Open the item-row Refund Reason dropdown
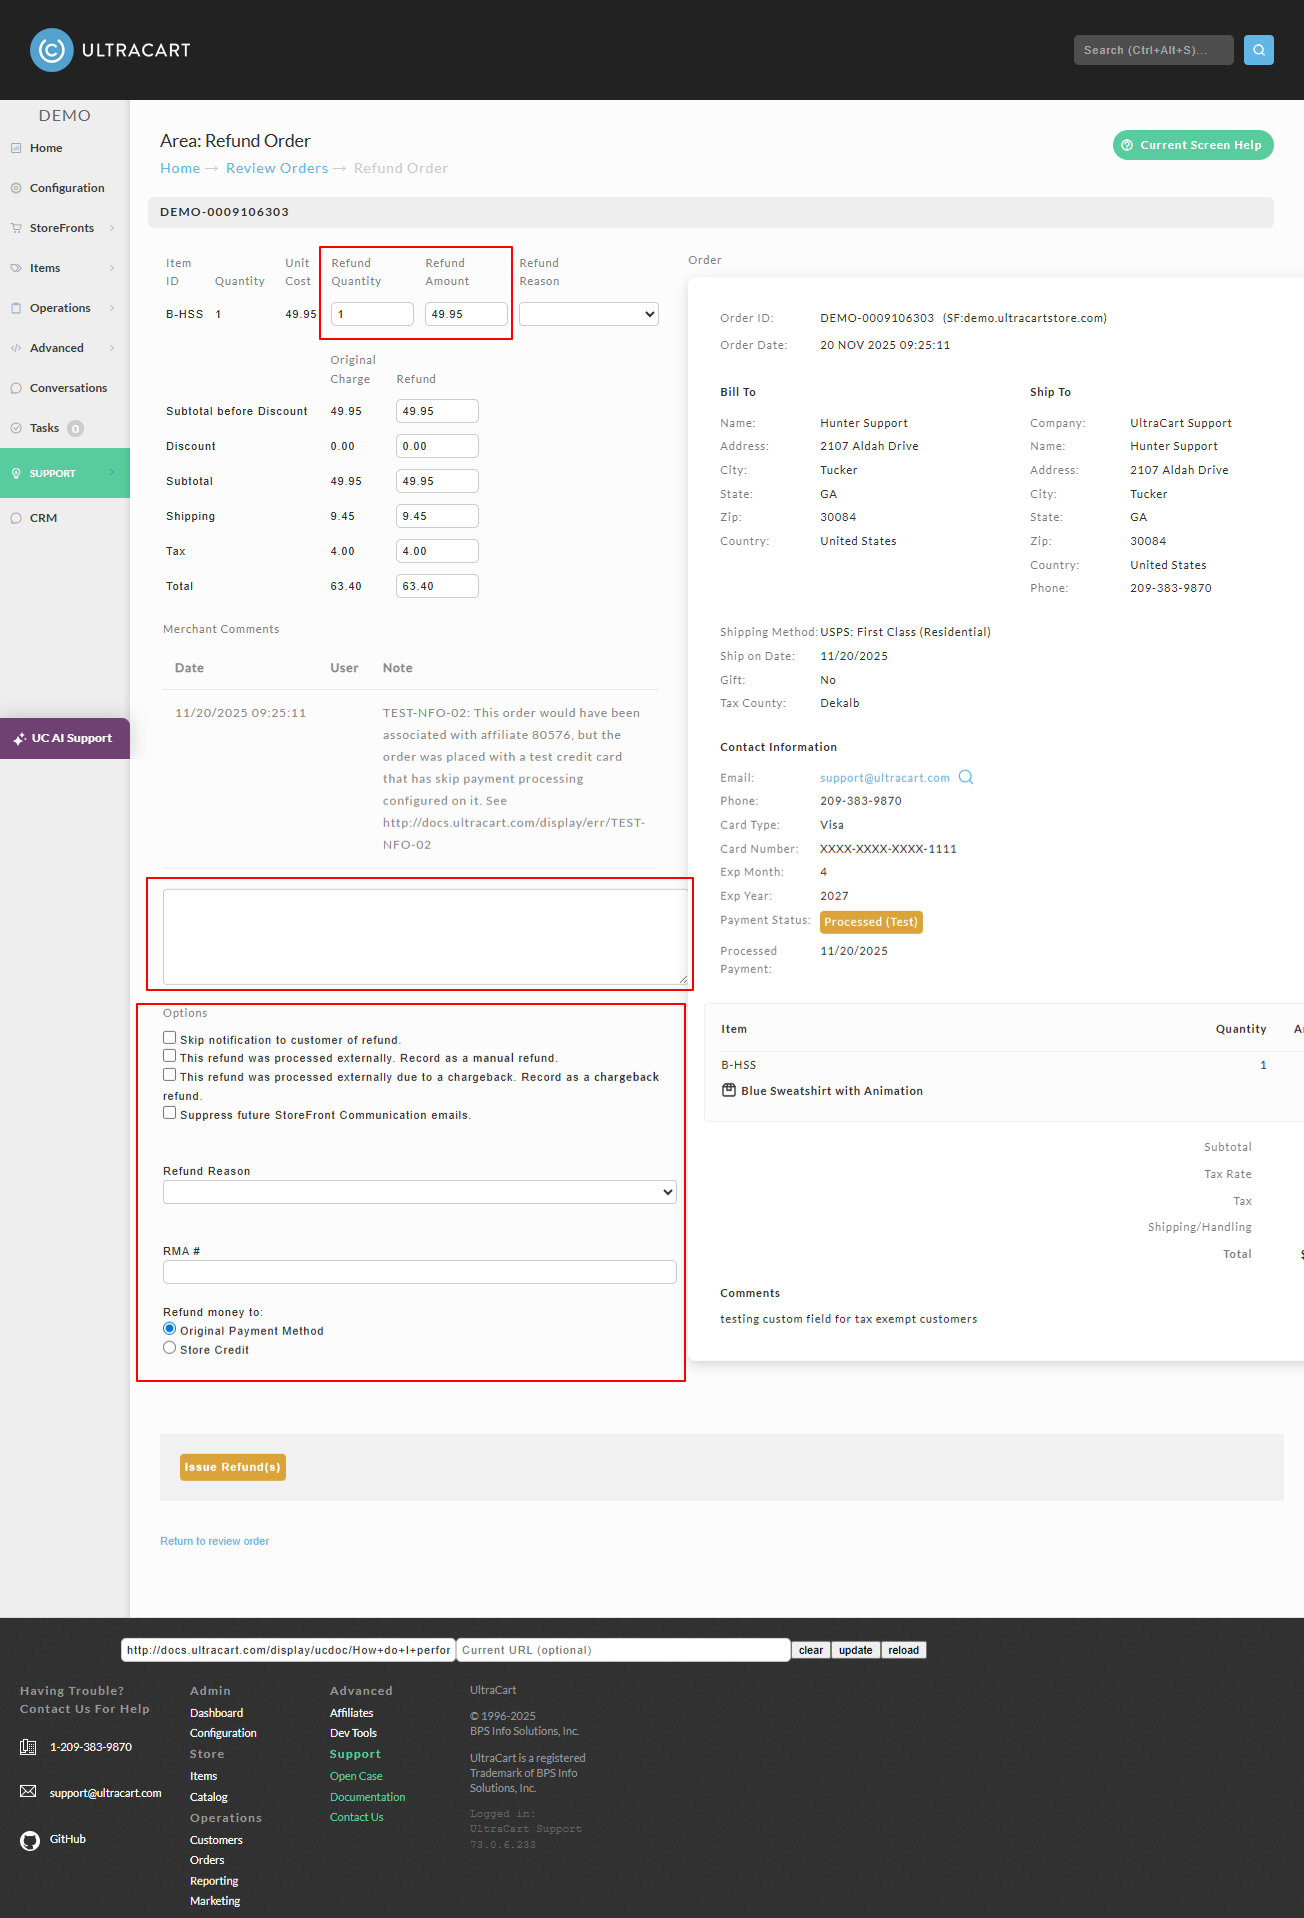1304x1918 pixels. [x=589, y=314]
